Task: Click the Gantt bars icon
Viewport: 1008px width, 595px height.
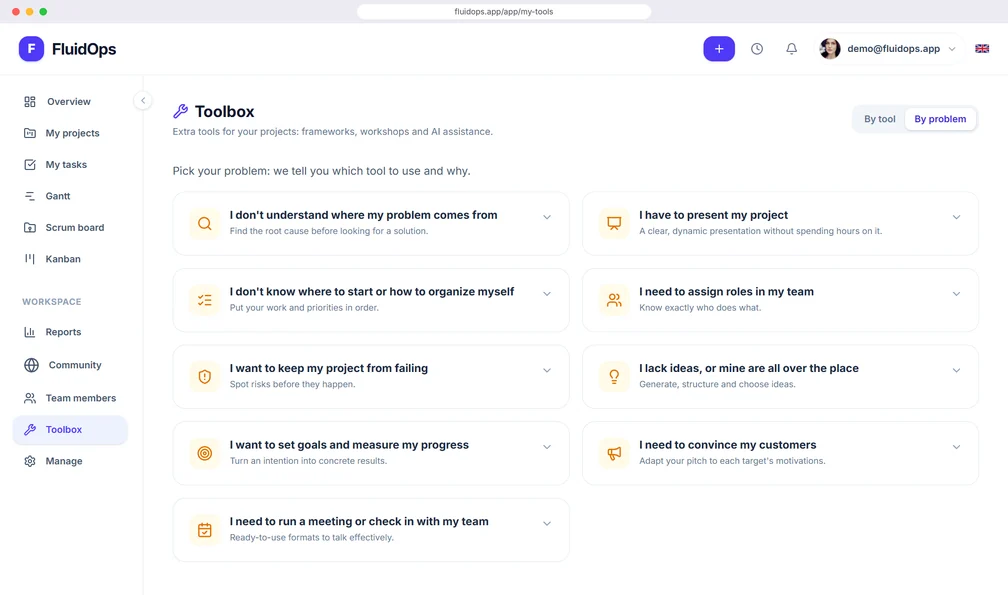Action: click(x=30, y=196)
